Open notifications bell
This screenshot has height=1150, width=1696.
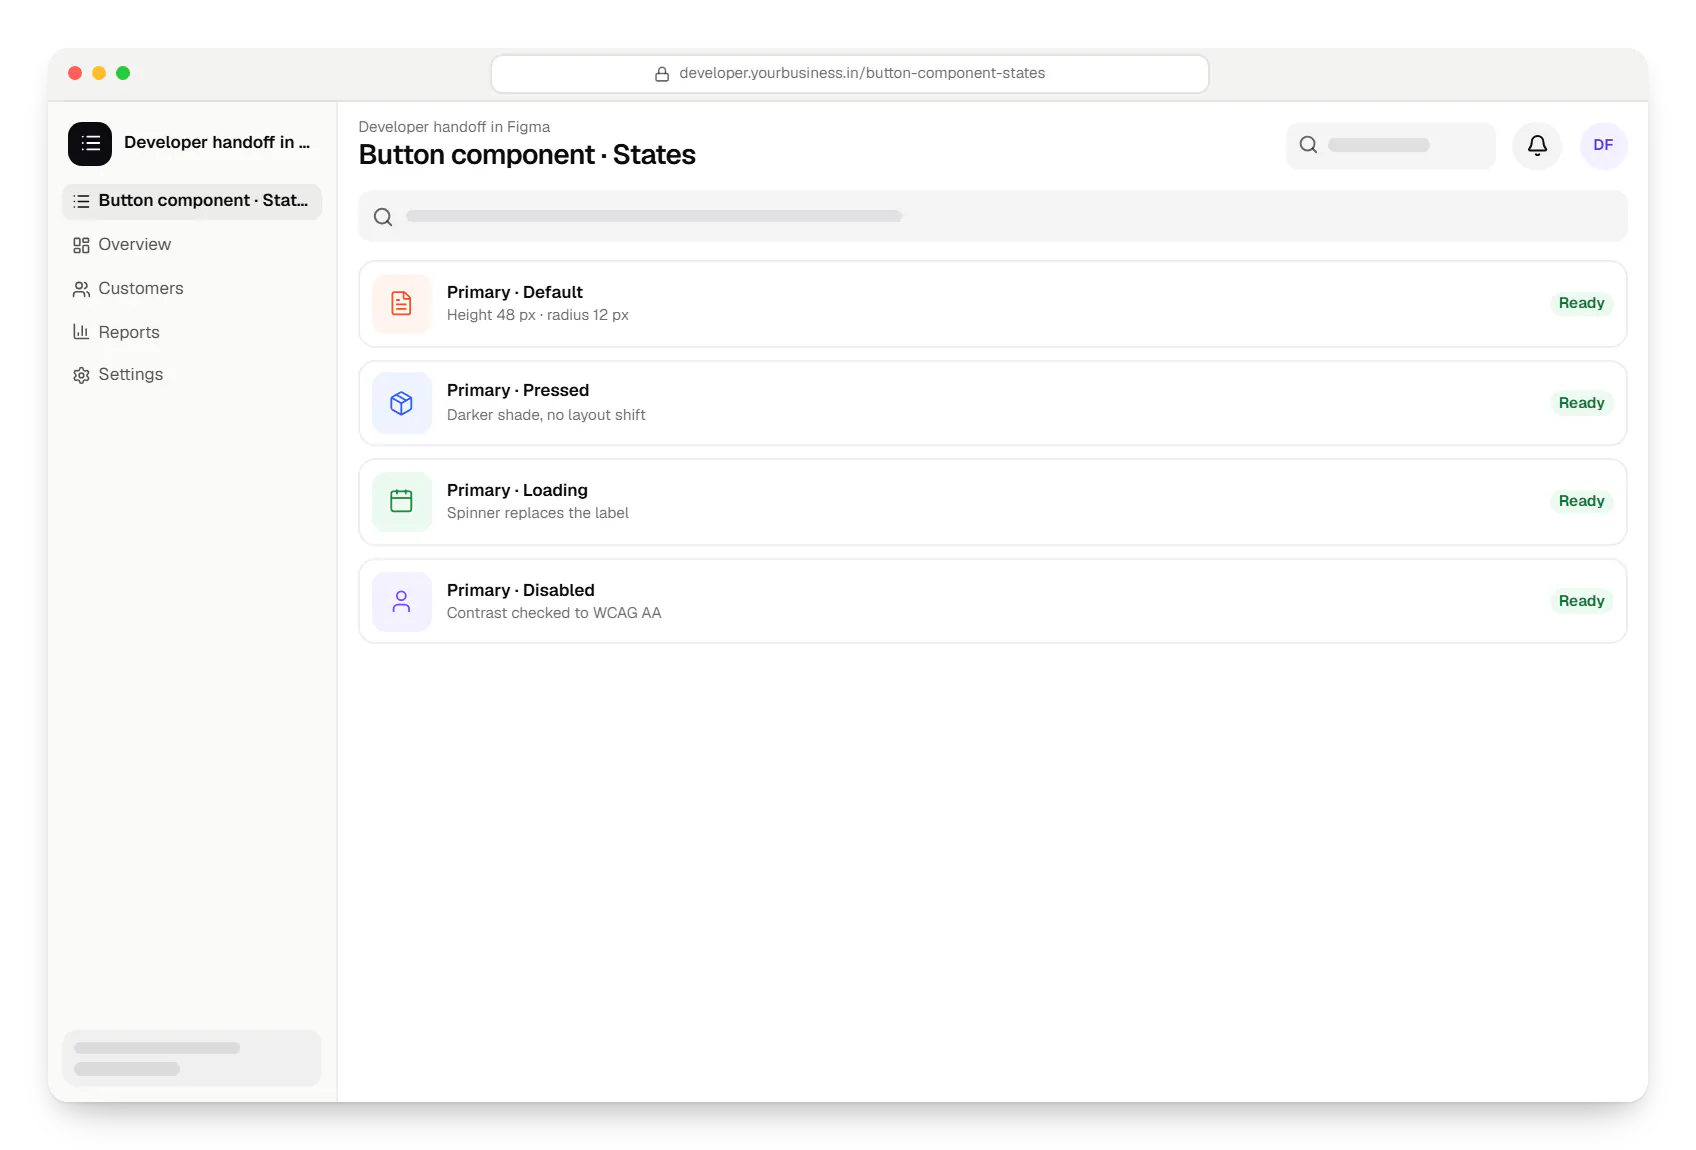coord(1537,146)
